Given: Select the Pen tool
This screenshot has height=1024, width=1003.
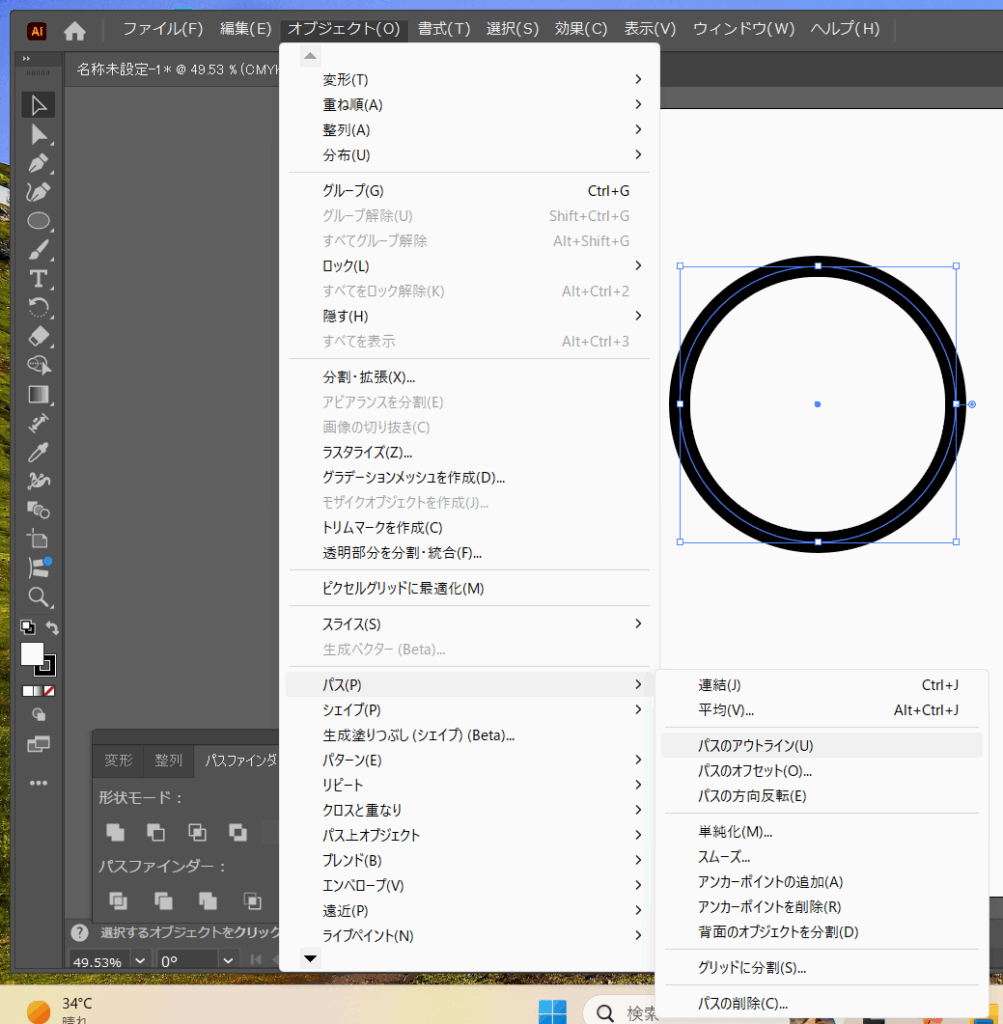Looking at the screenshot, I should (39, 163).
